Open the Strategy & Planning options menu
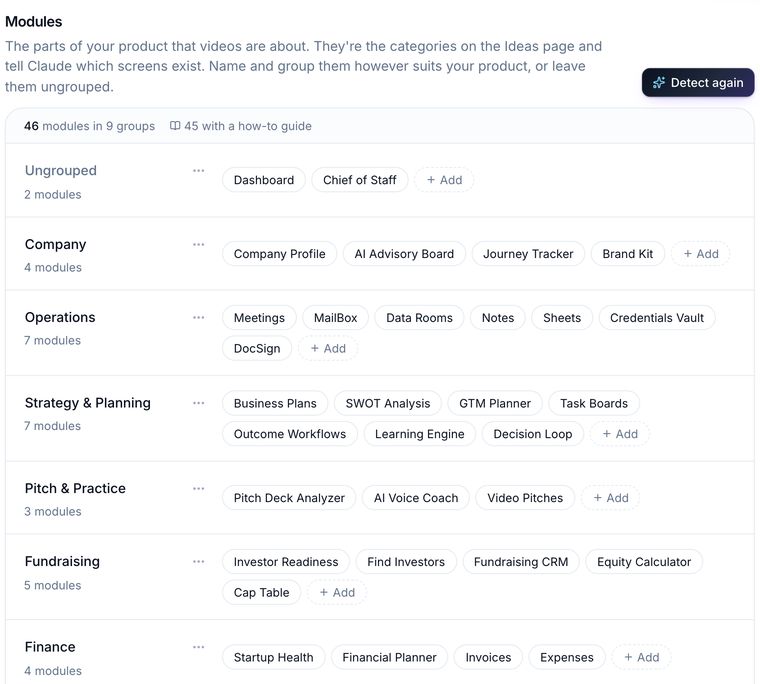Image resolution: width=760 pixels, height=684 pixels. point(198,403)
